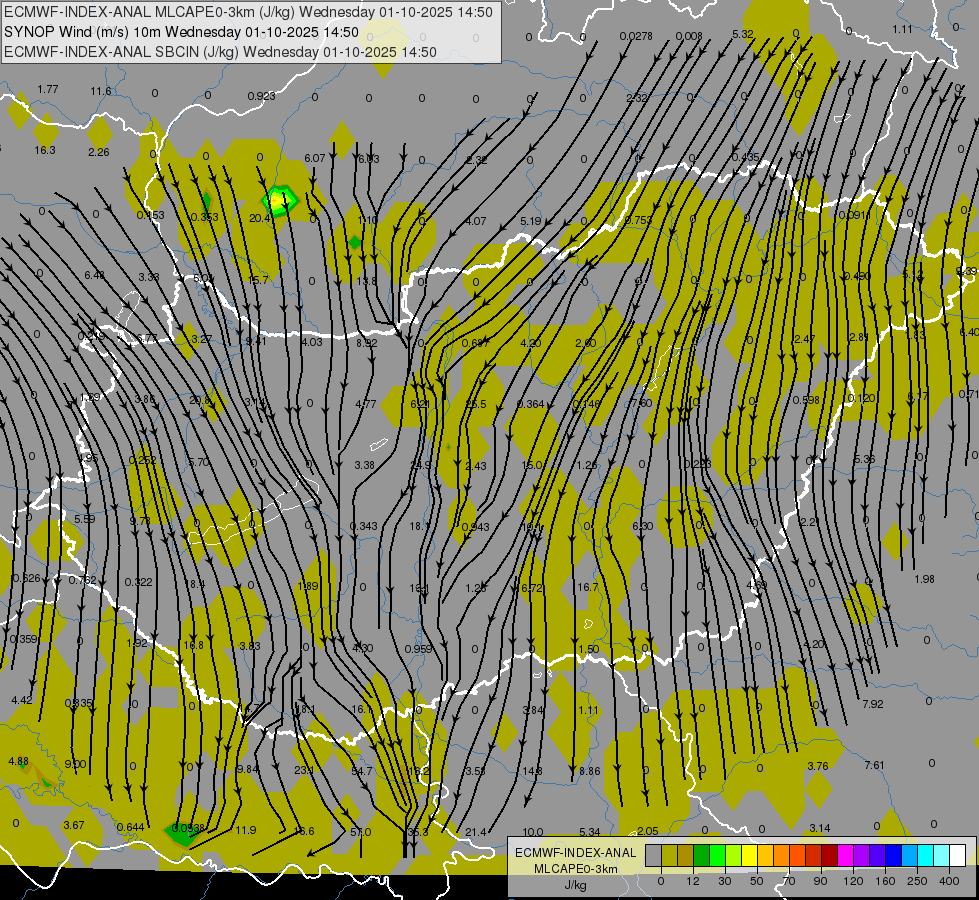
Task: Click the map value 11.9
Action: click(246, 830)
